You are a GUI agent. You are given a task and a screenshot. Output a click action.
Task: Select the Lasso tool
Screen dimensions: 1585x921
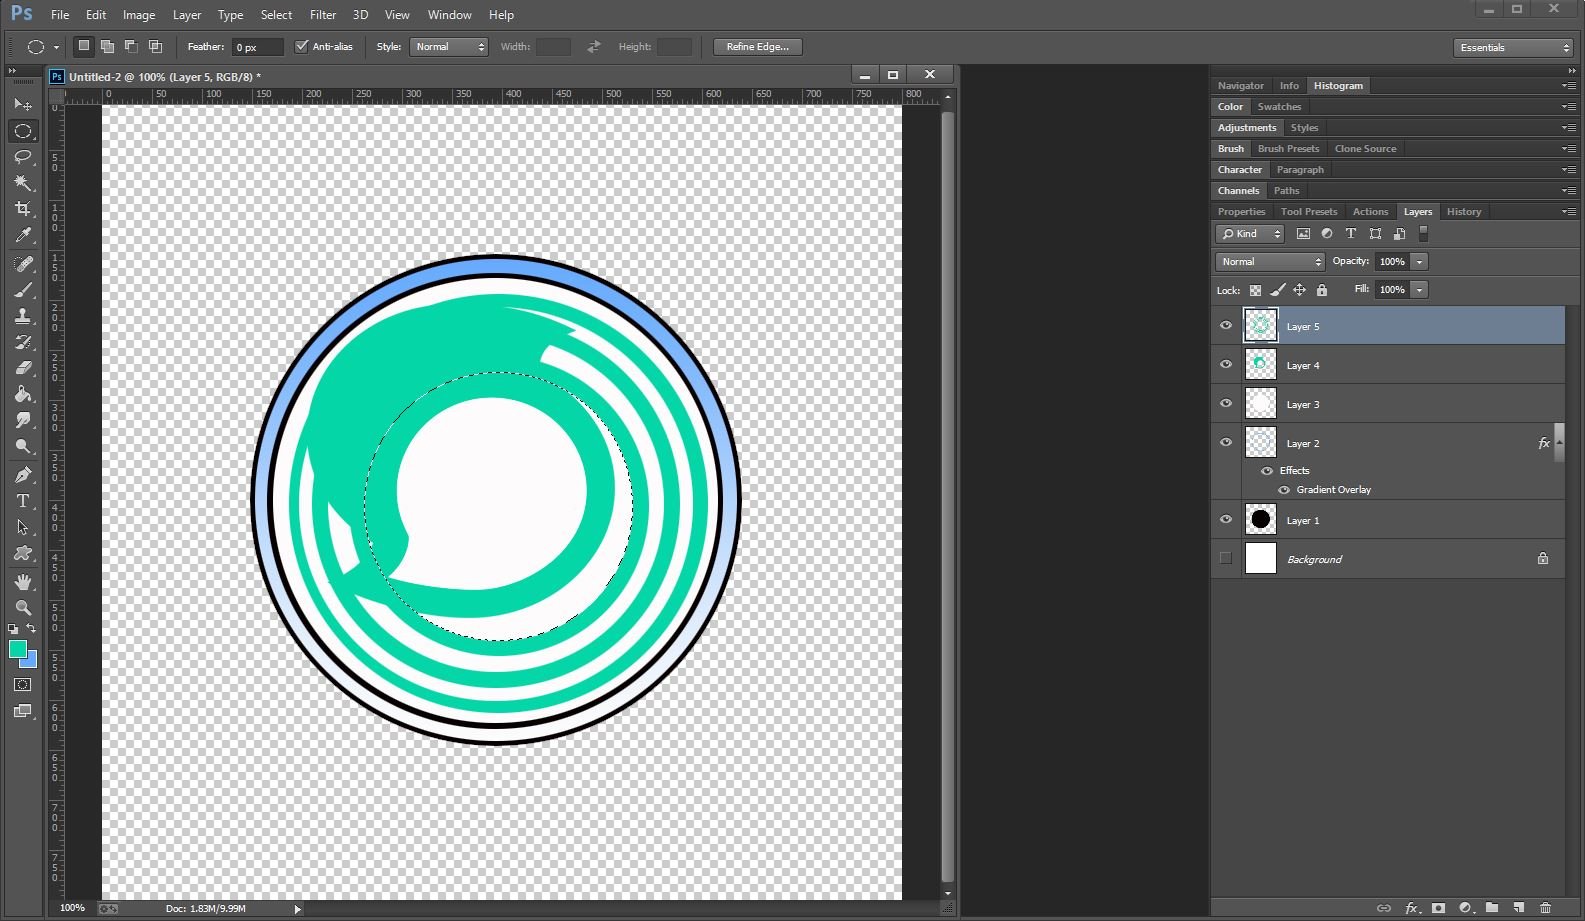(x=23, y=157)
